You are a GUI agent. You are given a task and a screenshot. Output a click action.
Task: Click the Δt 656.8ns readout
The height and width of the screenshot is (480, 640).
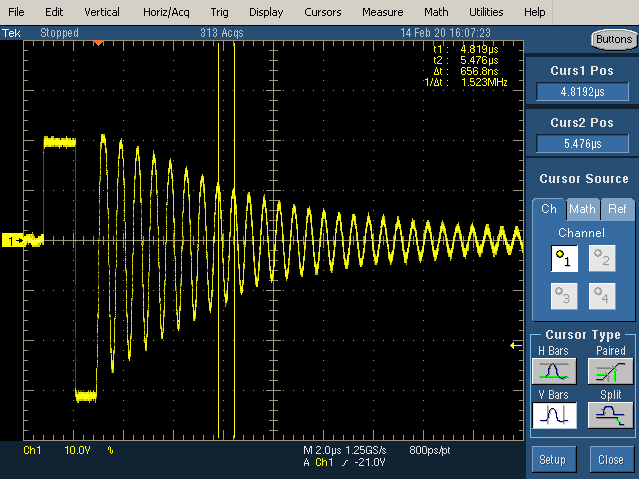point(466,71)
